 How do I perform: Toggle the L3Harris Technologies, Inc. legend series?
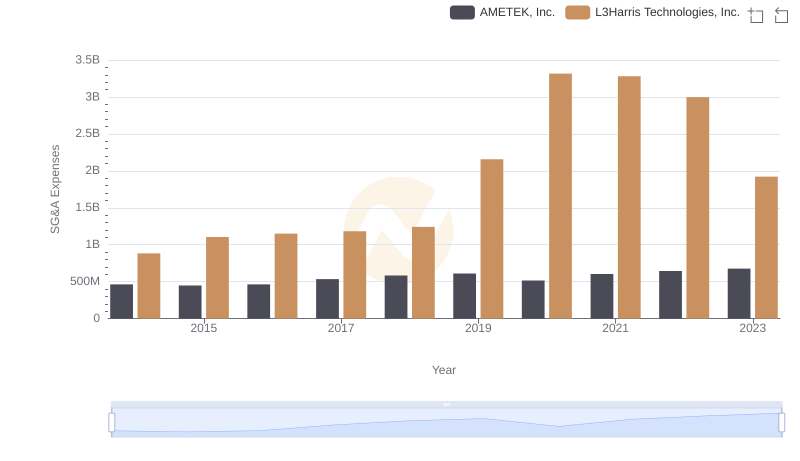(652, 12)
